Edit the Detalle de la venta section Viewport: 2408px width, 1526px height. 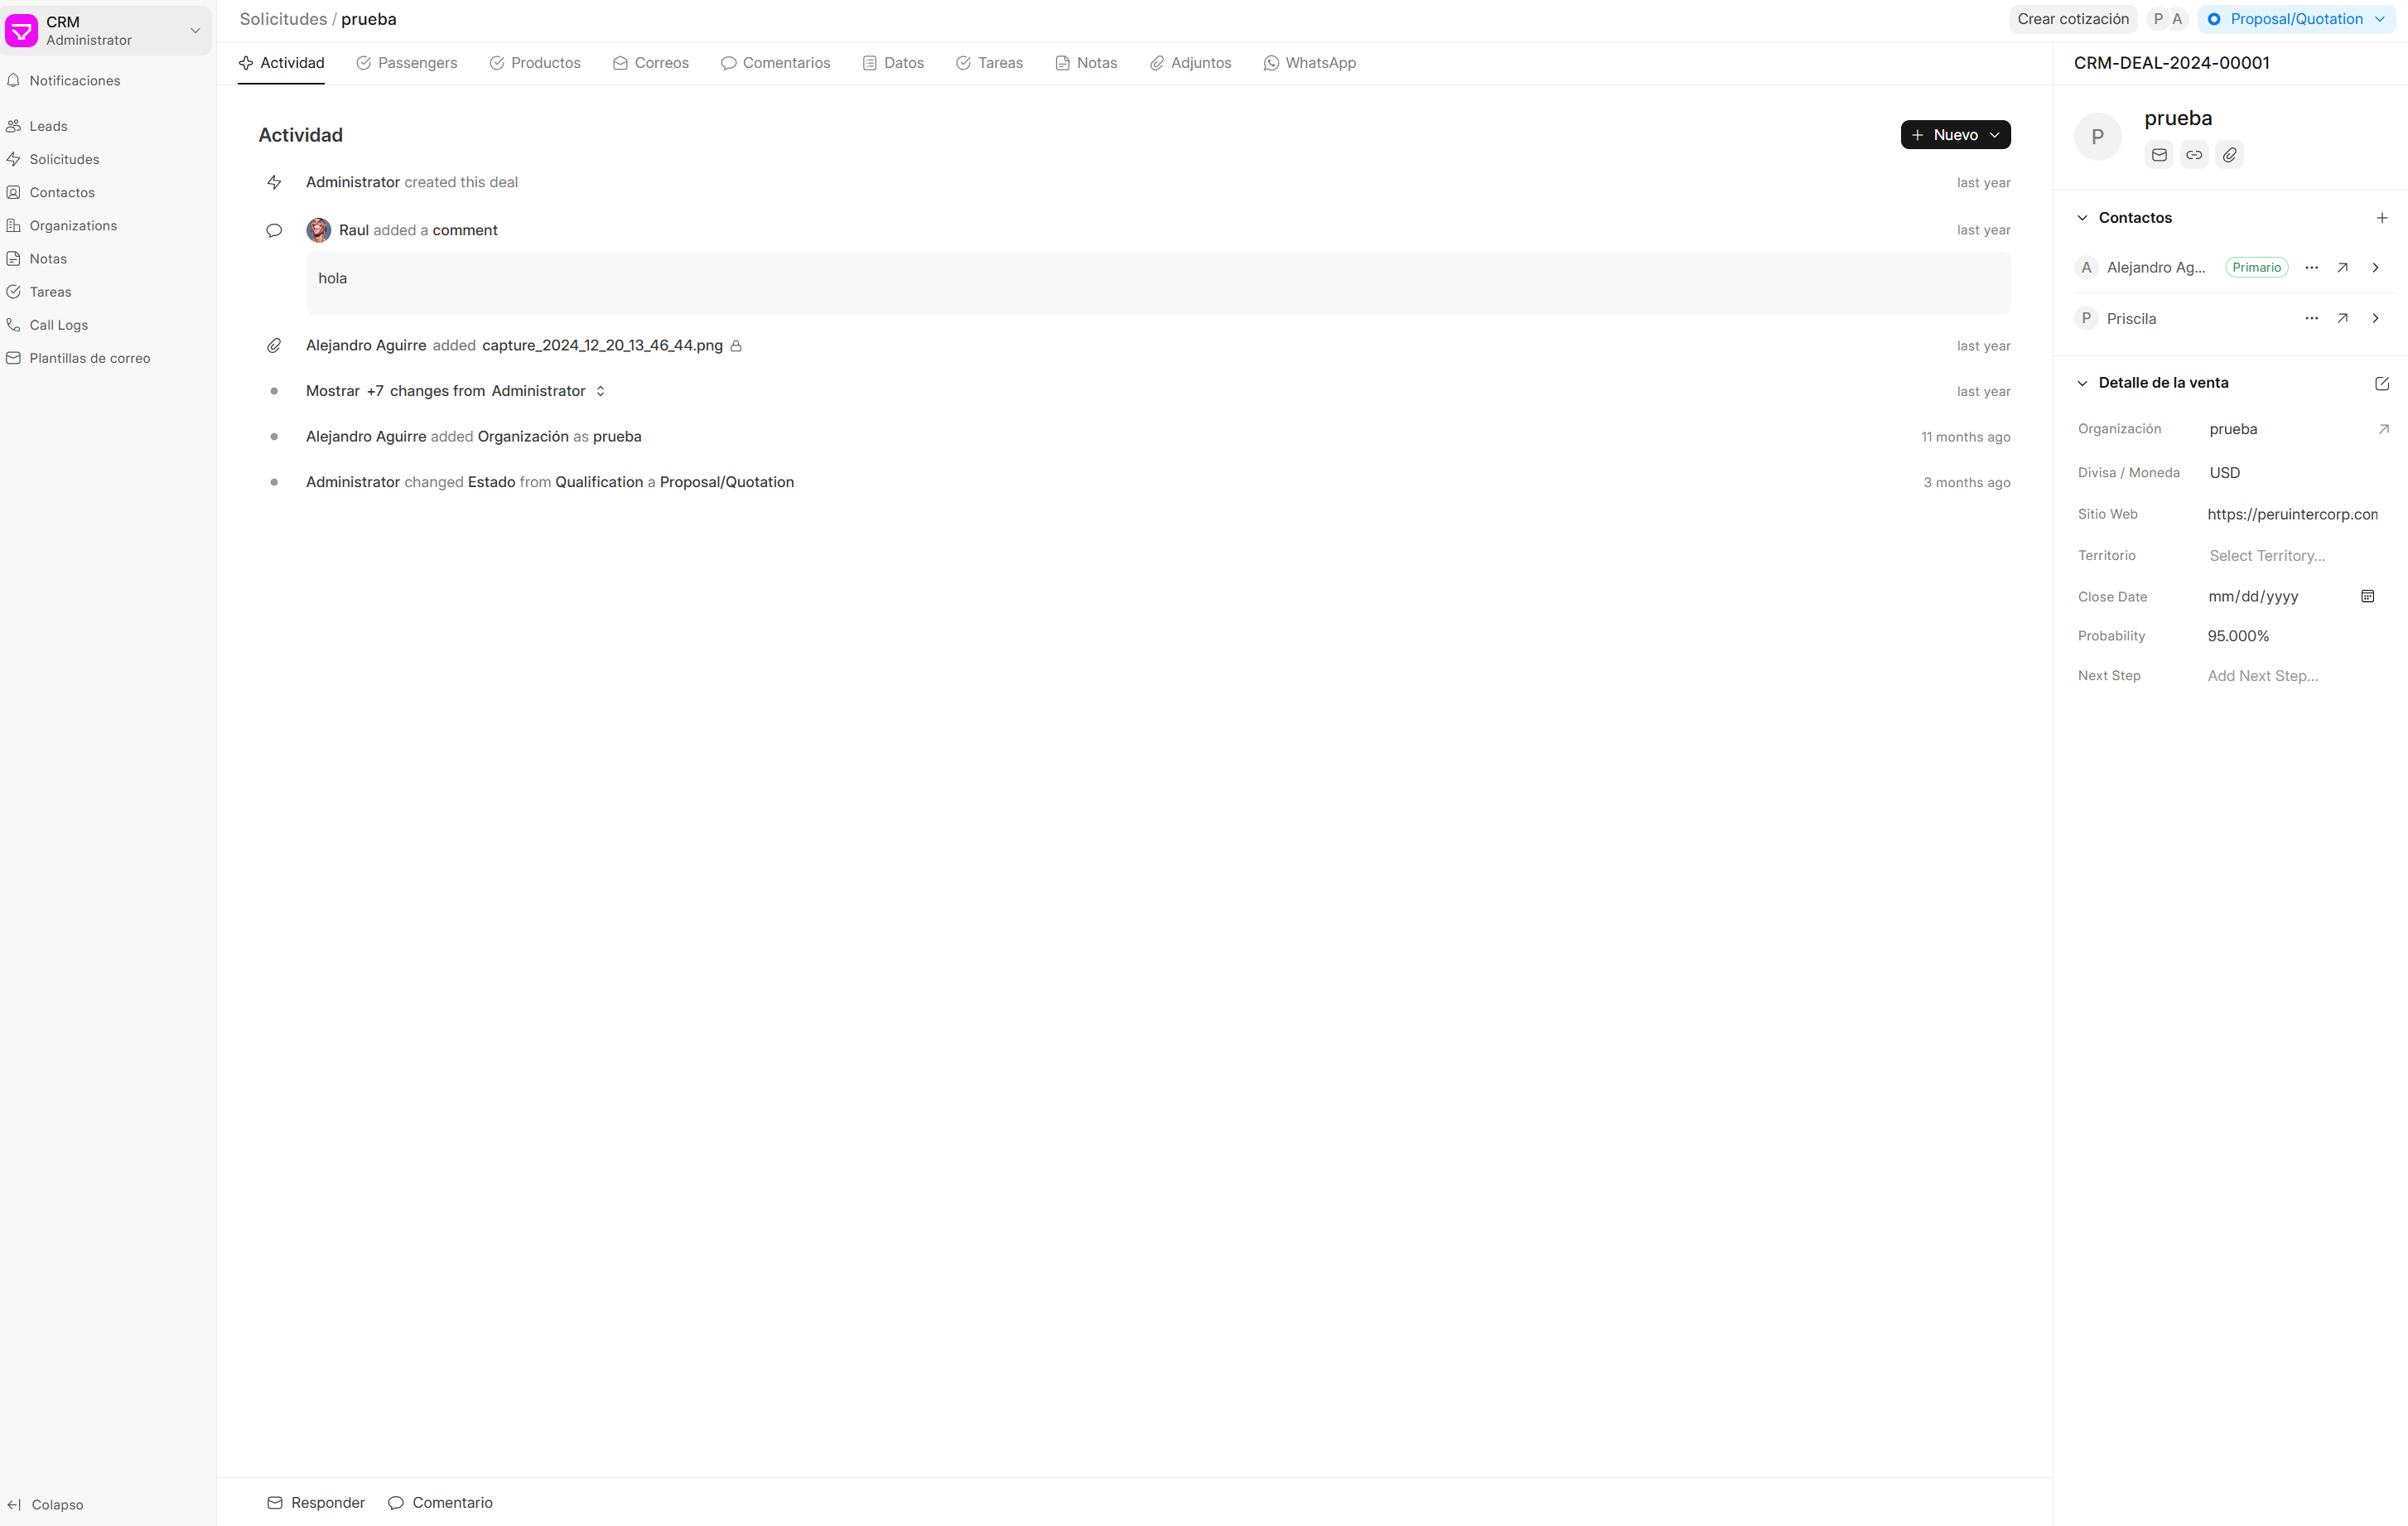click(2381, 384)
